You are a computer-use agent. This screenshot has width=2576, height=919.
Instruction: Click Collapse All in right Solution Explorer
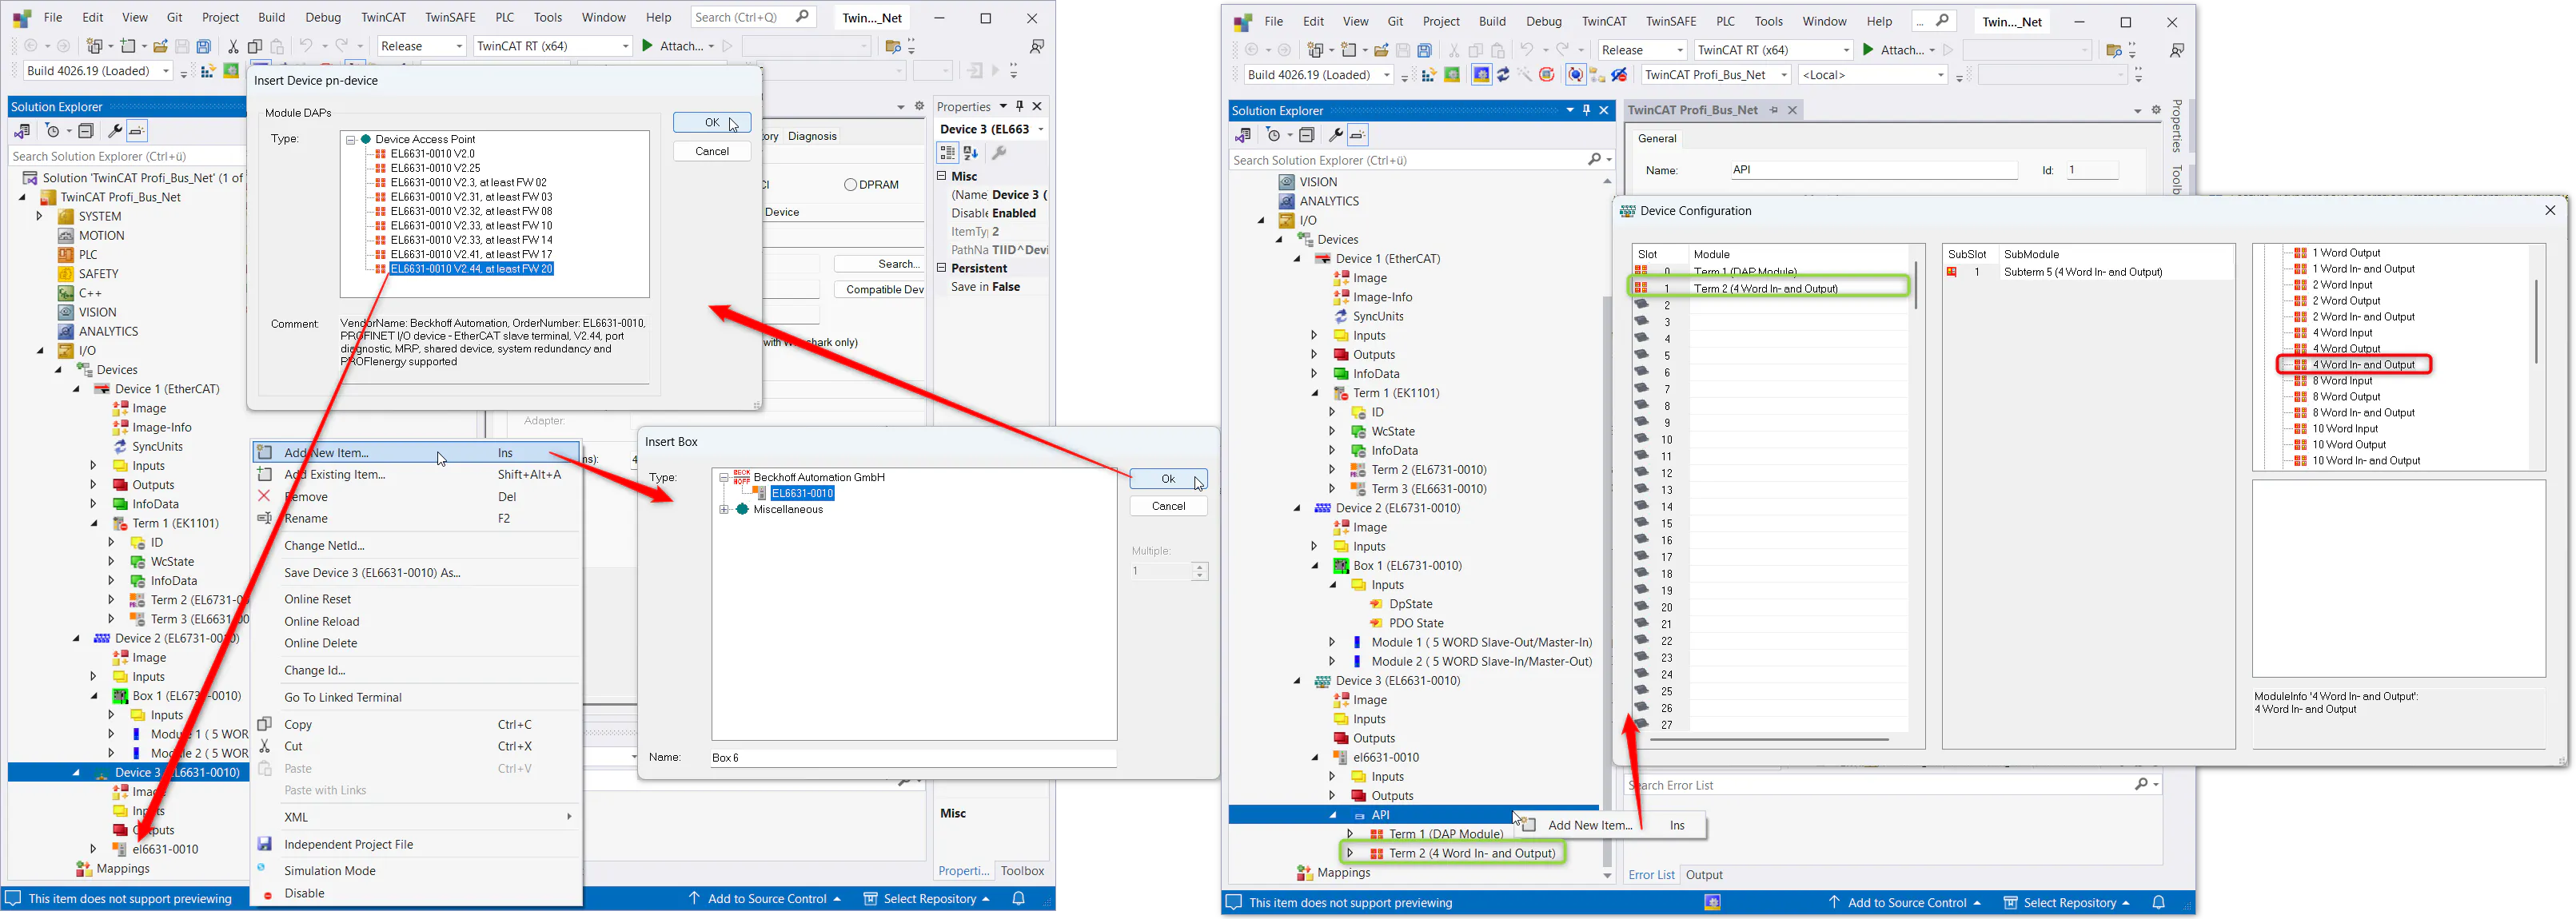[1307, 135]
